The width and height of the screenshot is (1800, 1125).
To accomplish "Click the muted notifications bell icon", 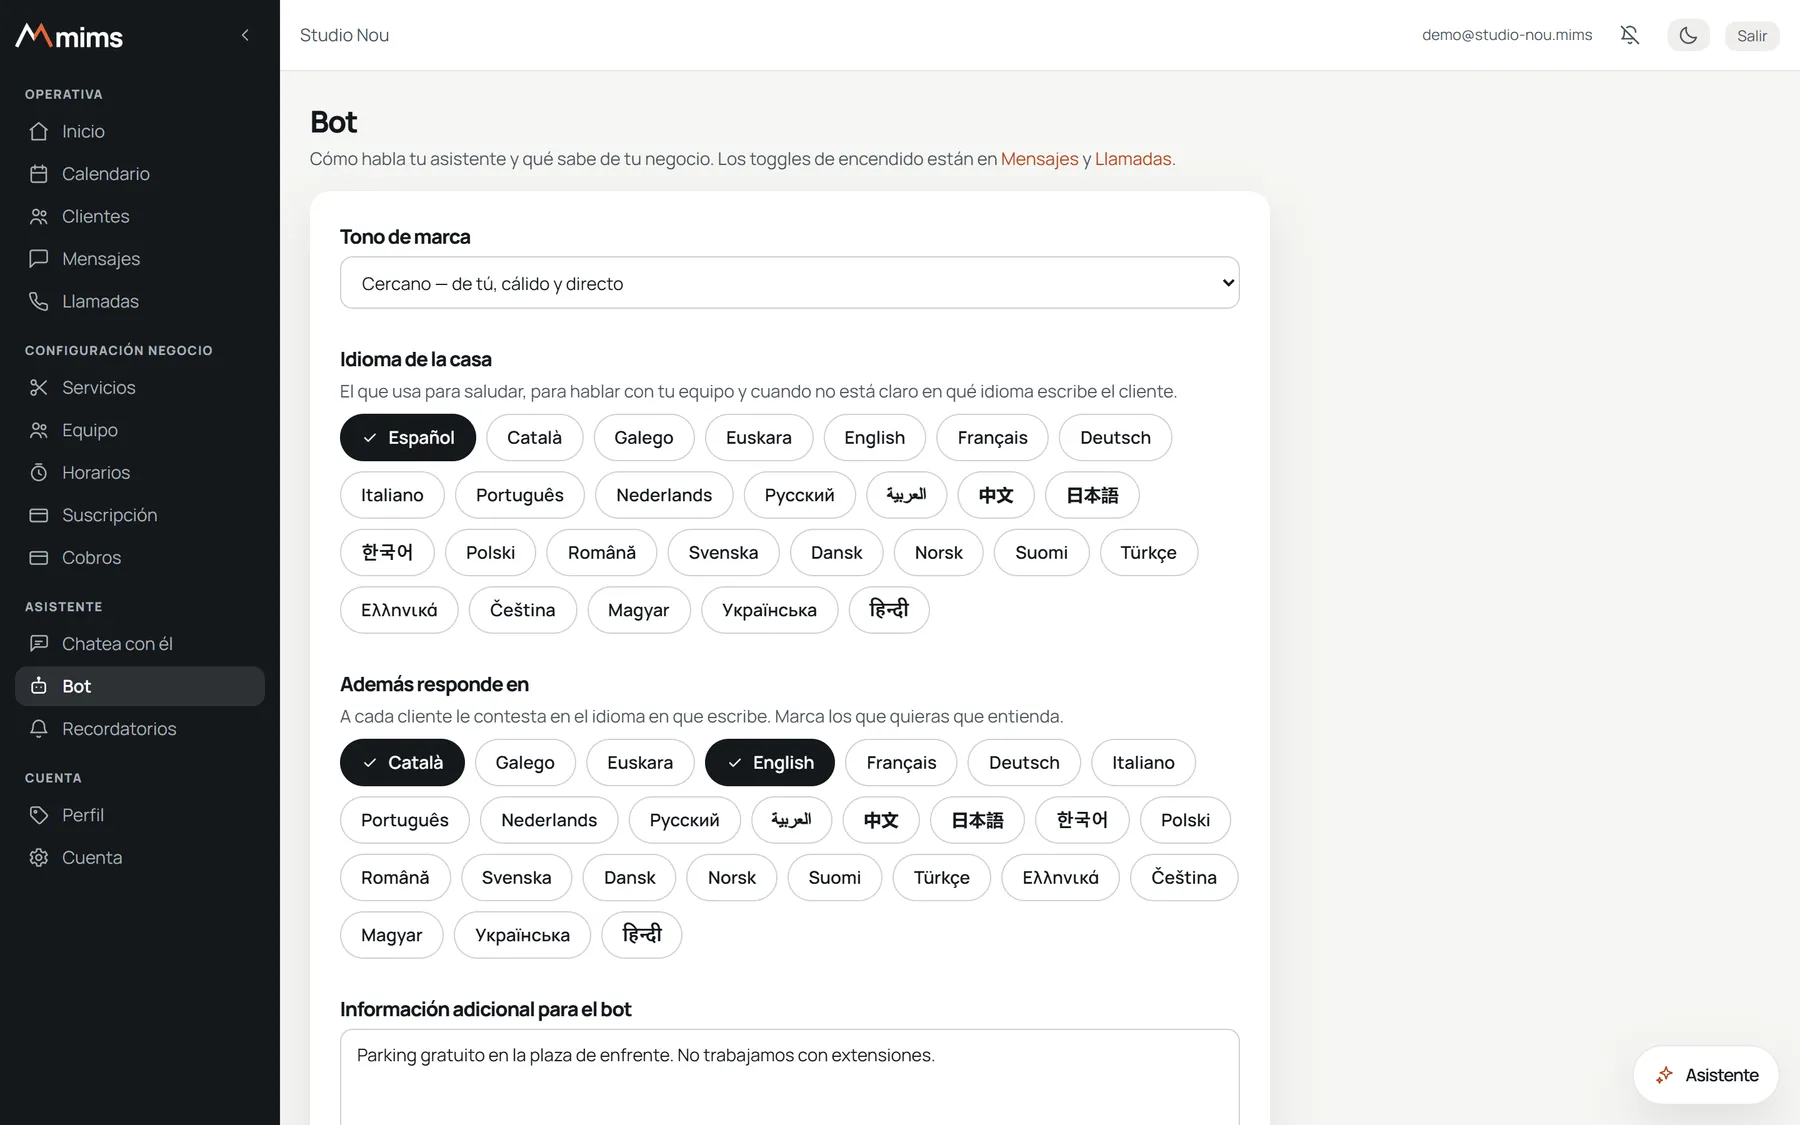I will point(1630,35).
